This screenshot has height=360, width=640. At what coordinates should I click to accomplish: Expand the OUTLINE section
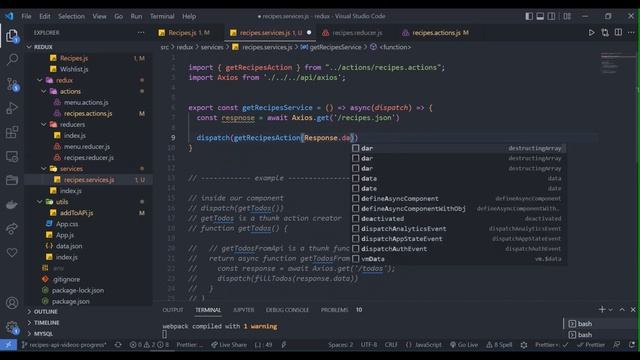coord(45,311)
